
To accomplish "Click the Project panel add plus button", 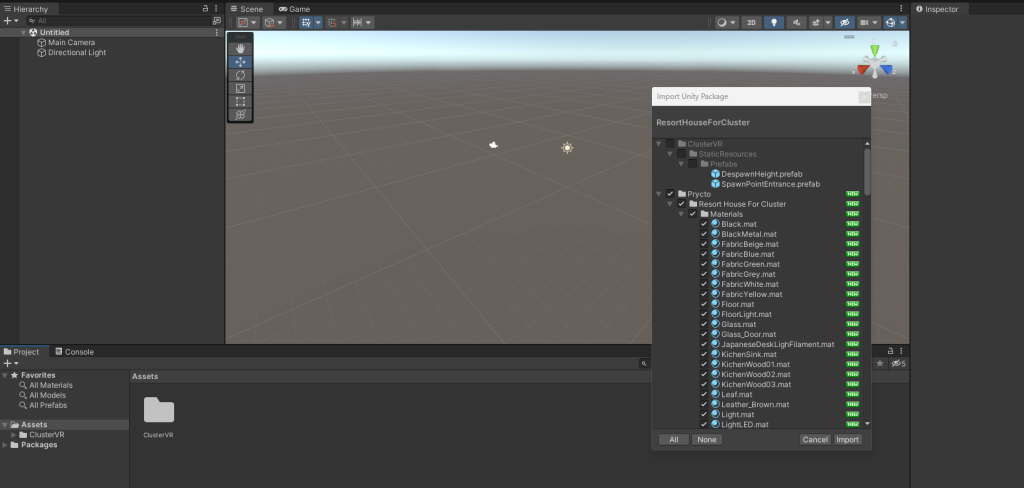I will pos(8,363).
